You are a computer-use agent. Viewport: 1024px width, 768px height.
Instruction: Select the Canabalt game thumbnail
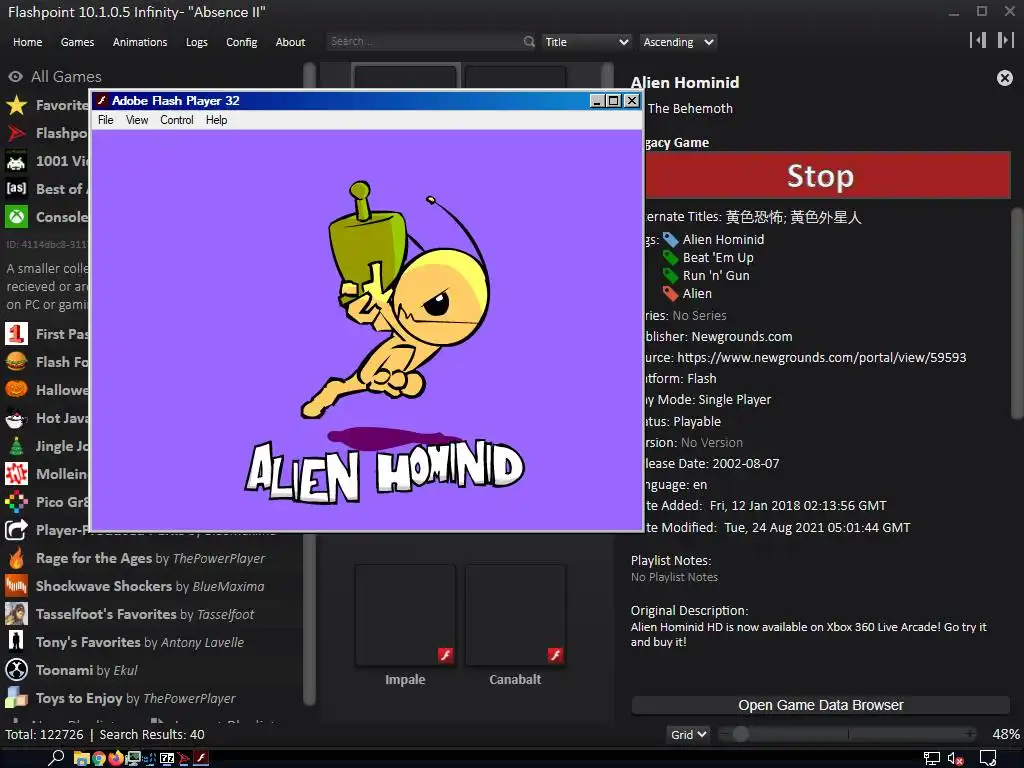(x=515, y=615)
